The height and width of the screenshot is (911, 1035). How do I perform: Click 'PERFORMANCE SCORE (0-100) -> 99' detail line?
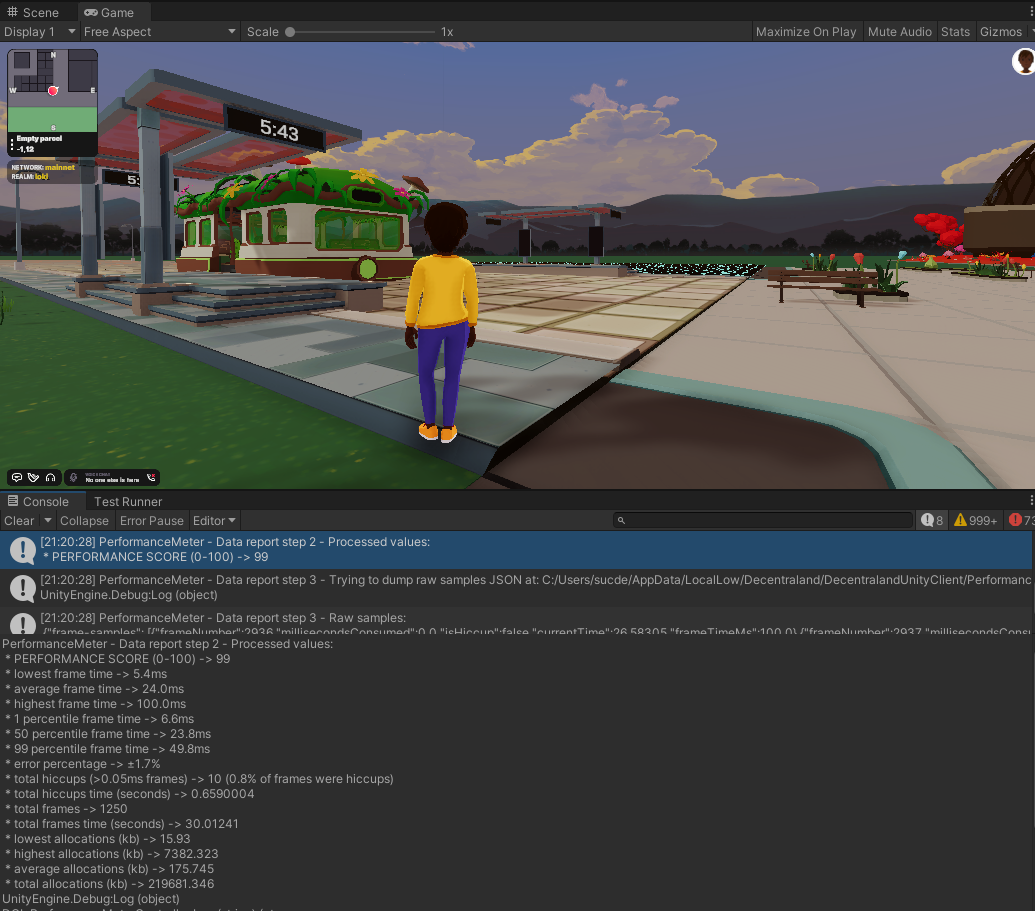point(117,659)
